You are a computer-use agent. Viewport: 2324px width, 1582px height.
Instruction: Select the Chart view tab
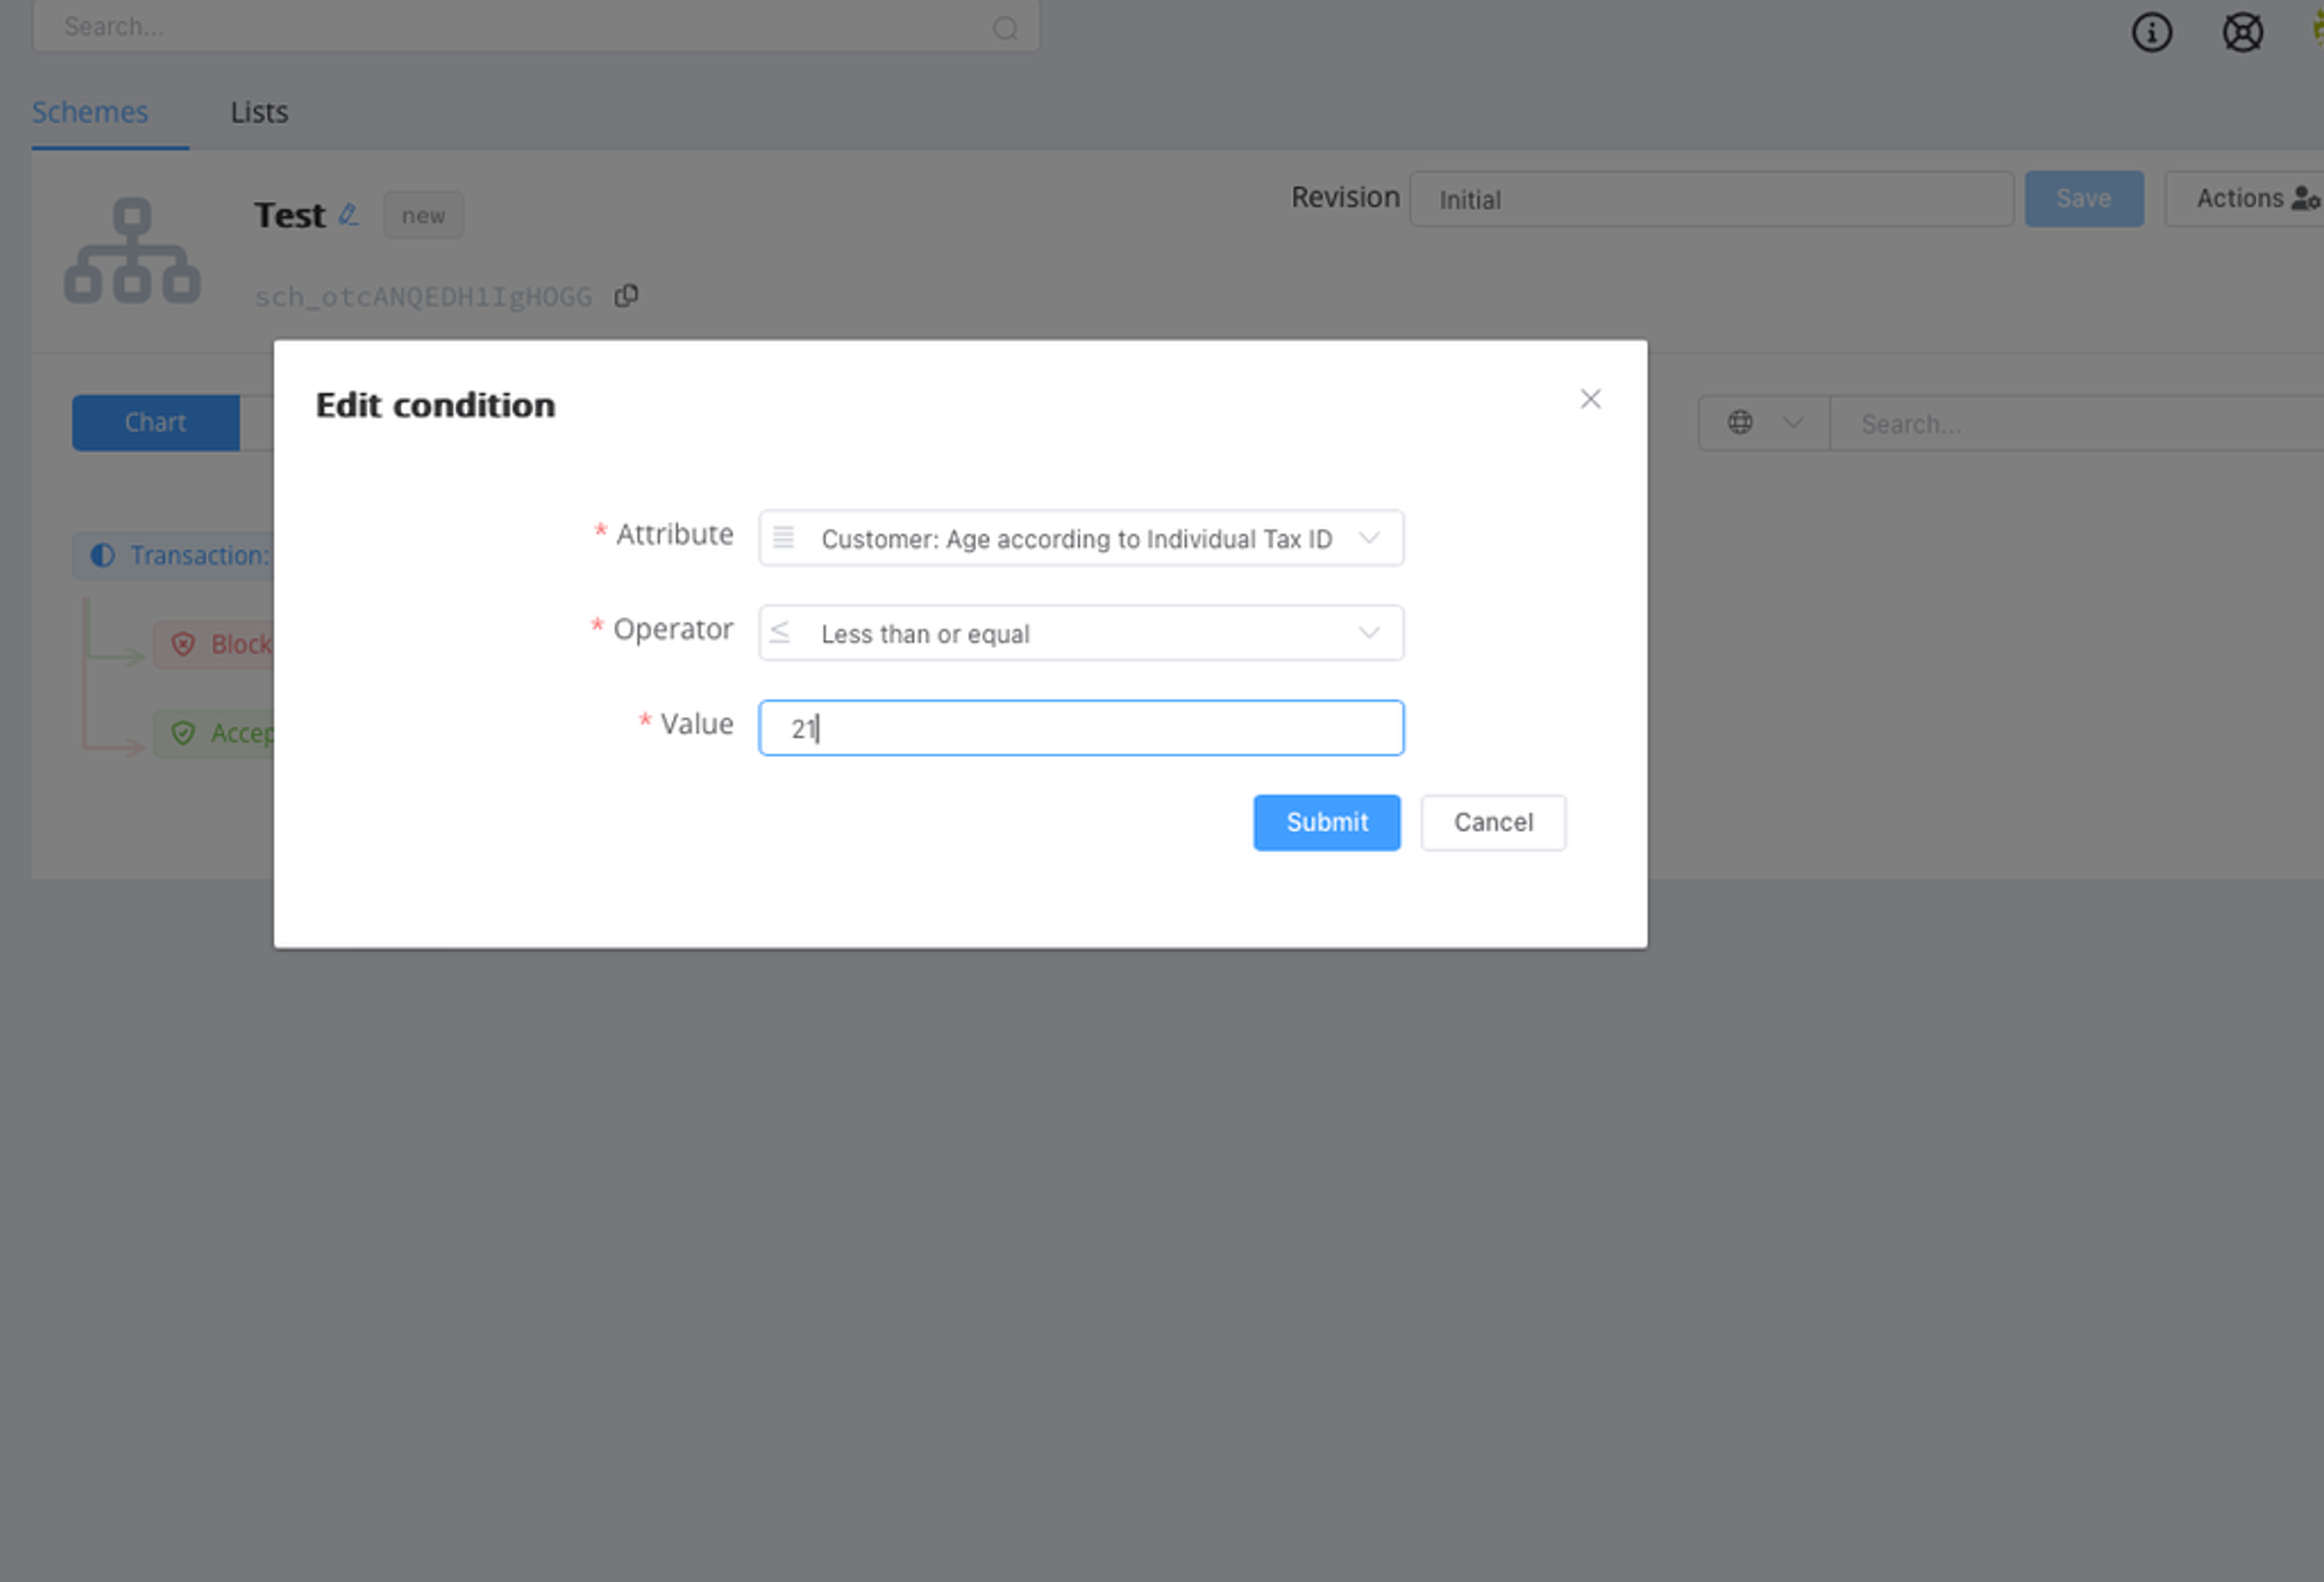pyautogui.click(x=156, y=423)
